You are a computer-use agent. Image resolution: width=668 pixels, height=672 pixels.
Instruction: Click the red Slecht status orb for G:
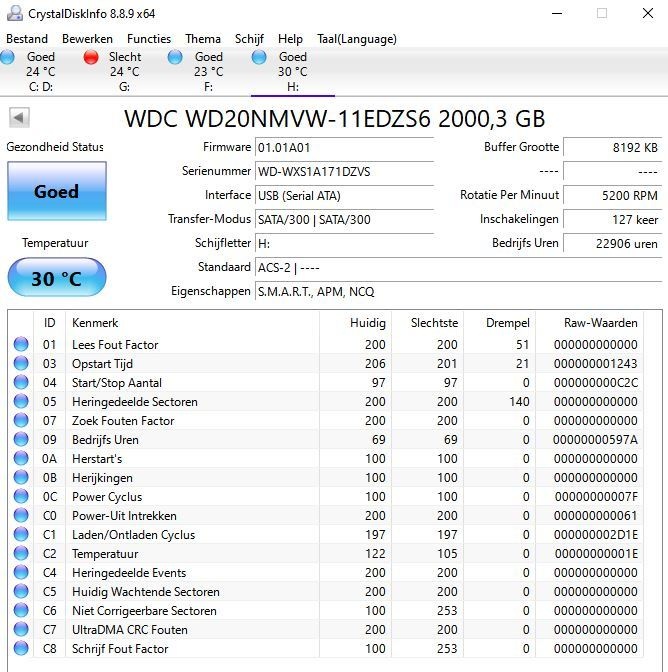(91, 57)
